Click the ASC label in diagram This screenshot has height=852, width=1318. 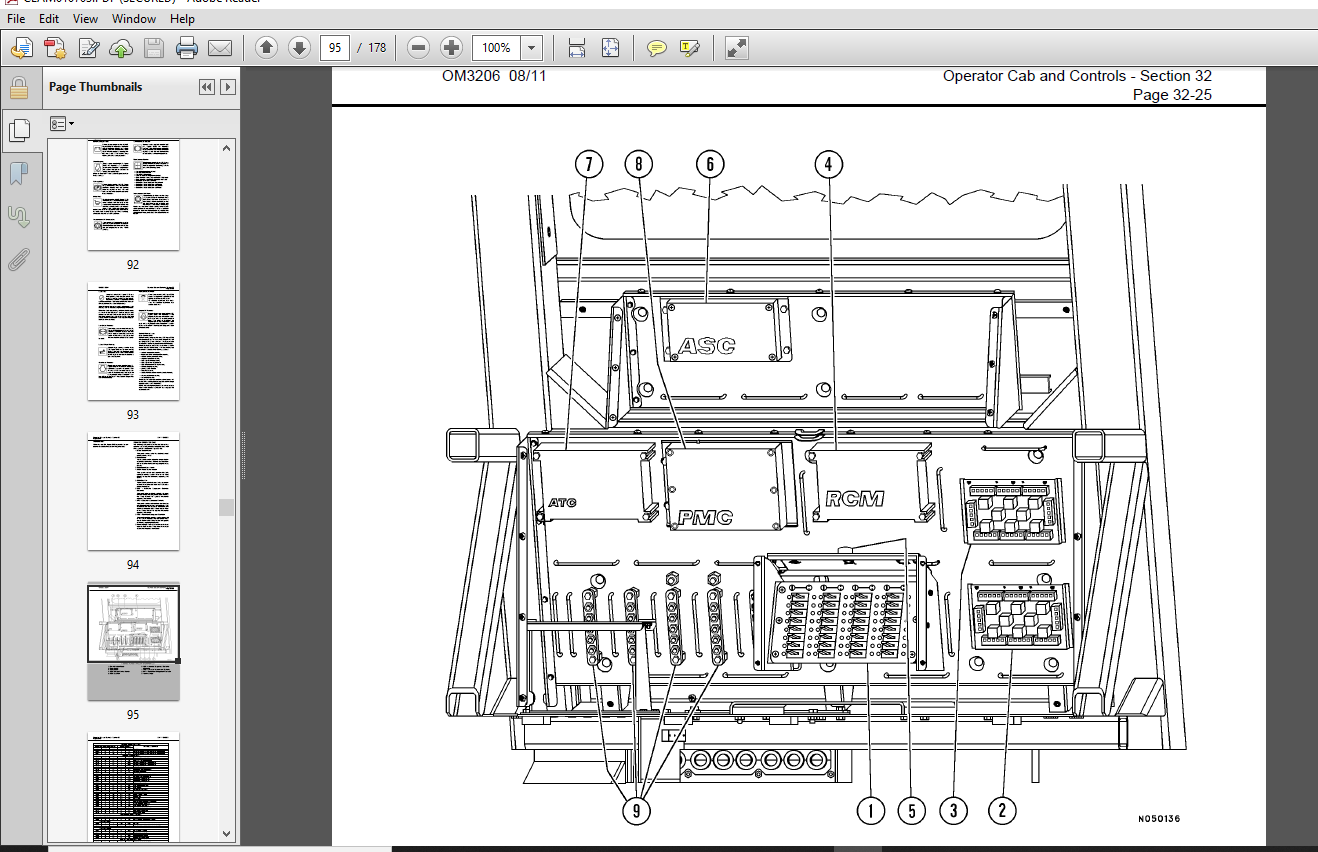707,346
